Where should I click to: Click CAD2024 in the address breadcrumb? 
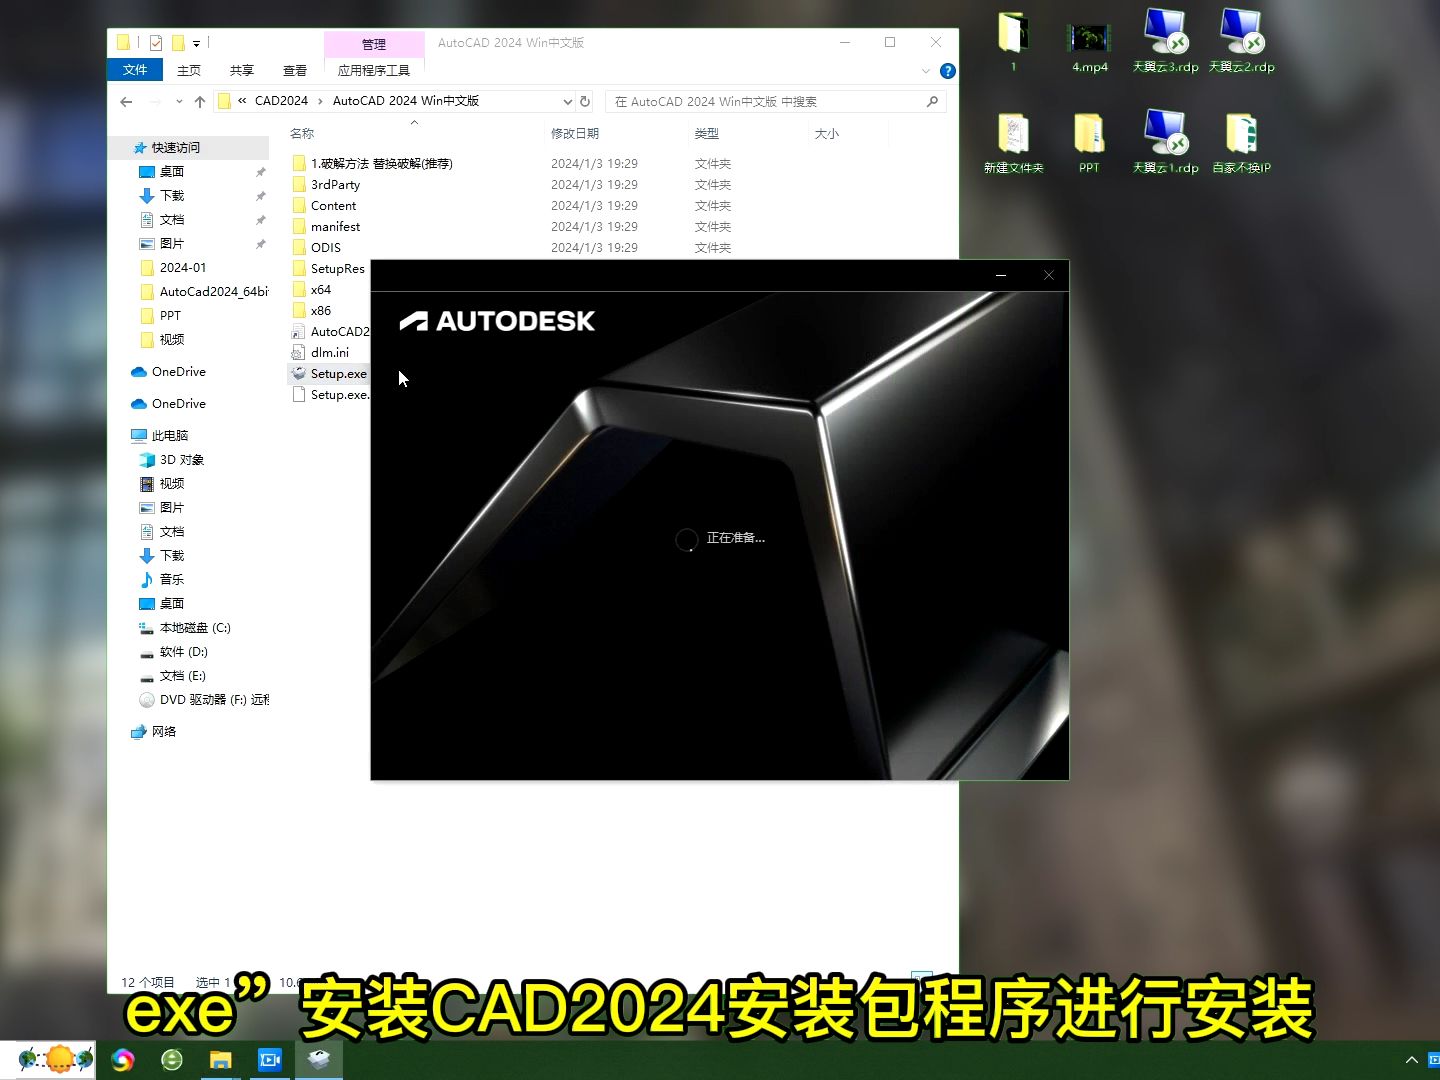[281, 101]
